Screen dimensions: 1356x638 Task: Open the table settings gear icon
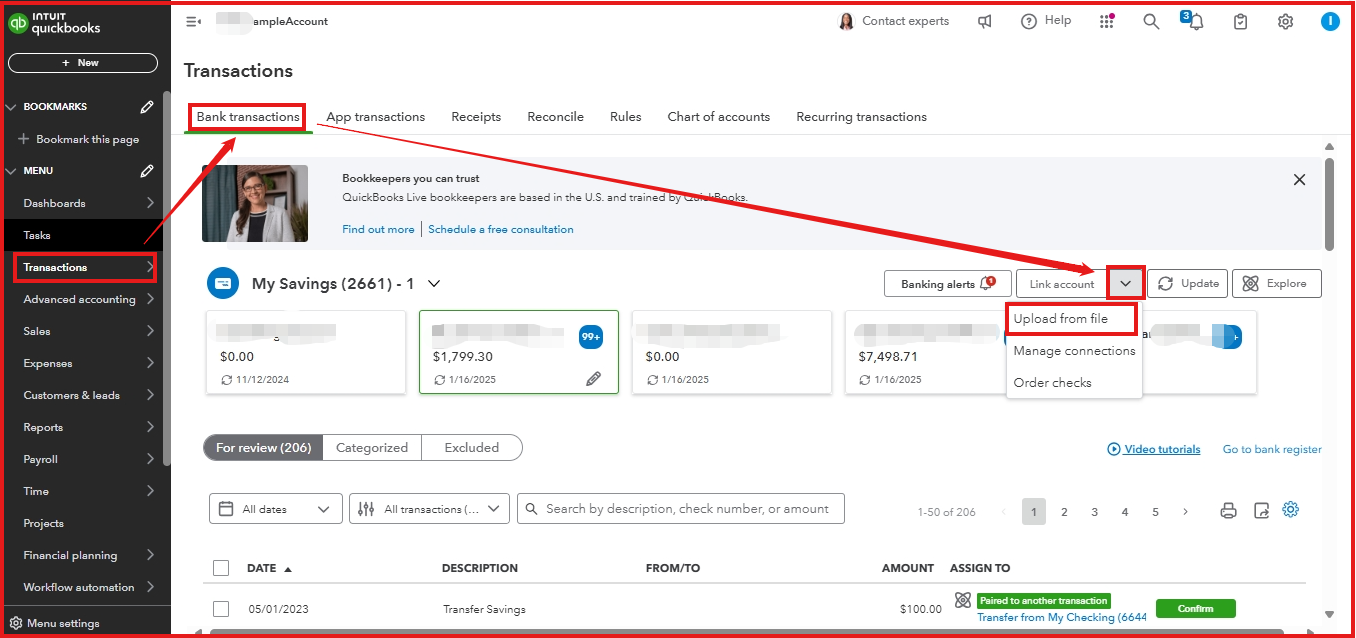click(x=1291, y=509)
